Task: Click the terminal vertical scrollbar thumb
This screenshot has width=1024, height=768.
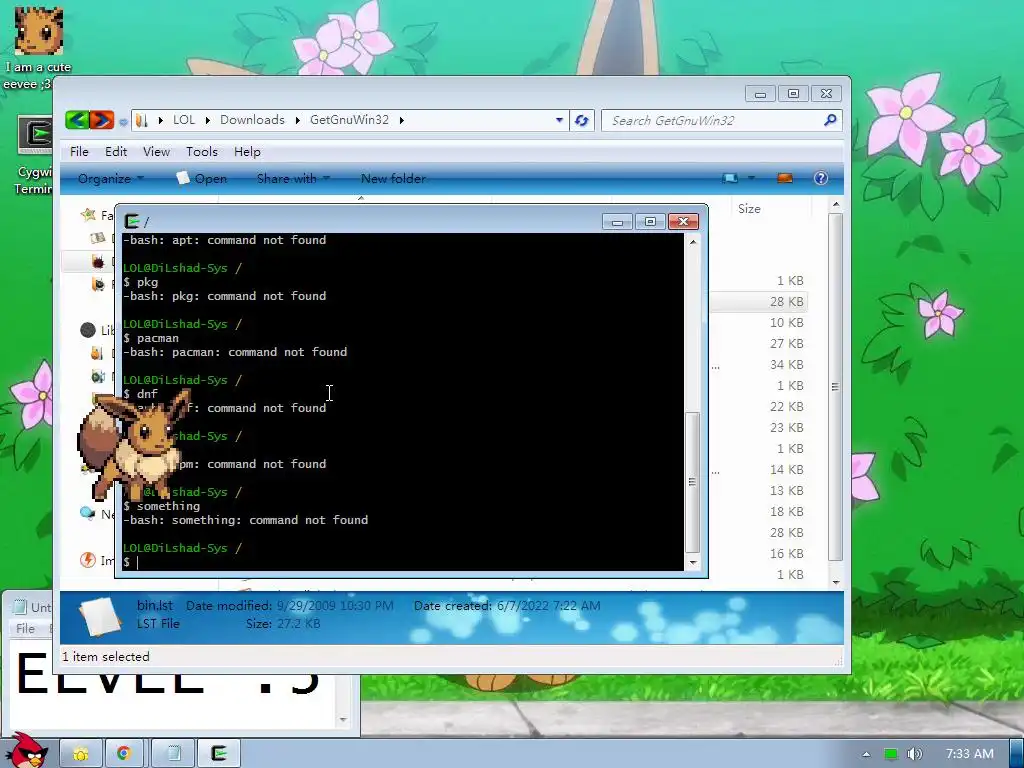Action: [693, 481]
